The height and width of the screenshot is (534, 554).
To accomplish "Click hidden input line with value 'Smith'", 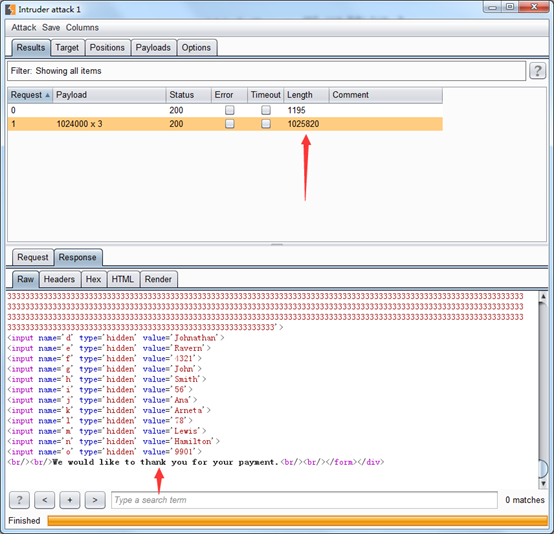I will tap(107, 379).
